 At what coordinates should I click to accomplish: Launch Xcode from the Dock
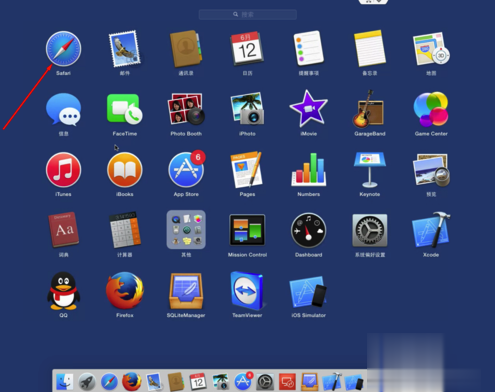[332, 381]
